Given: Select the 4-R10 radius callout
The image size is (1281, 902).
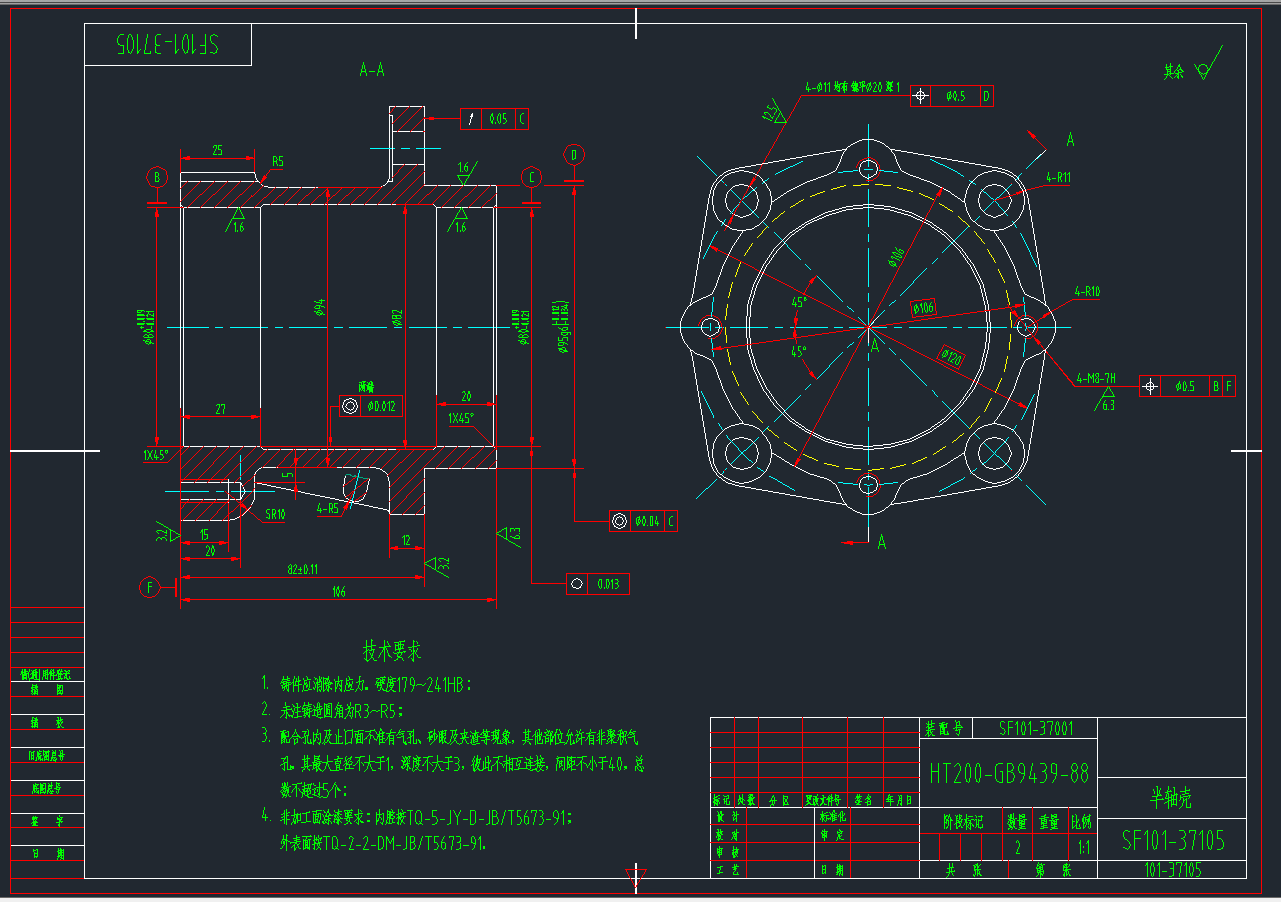Looking at the screenshot, I should (x=1087, y=292).
